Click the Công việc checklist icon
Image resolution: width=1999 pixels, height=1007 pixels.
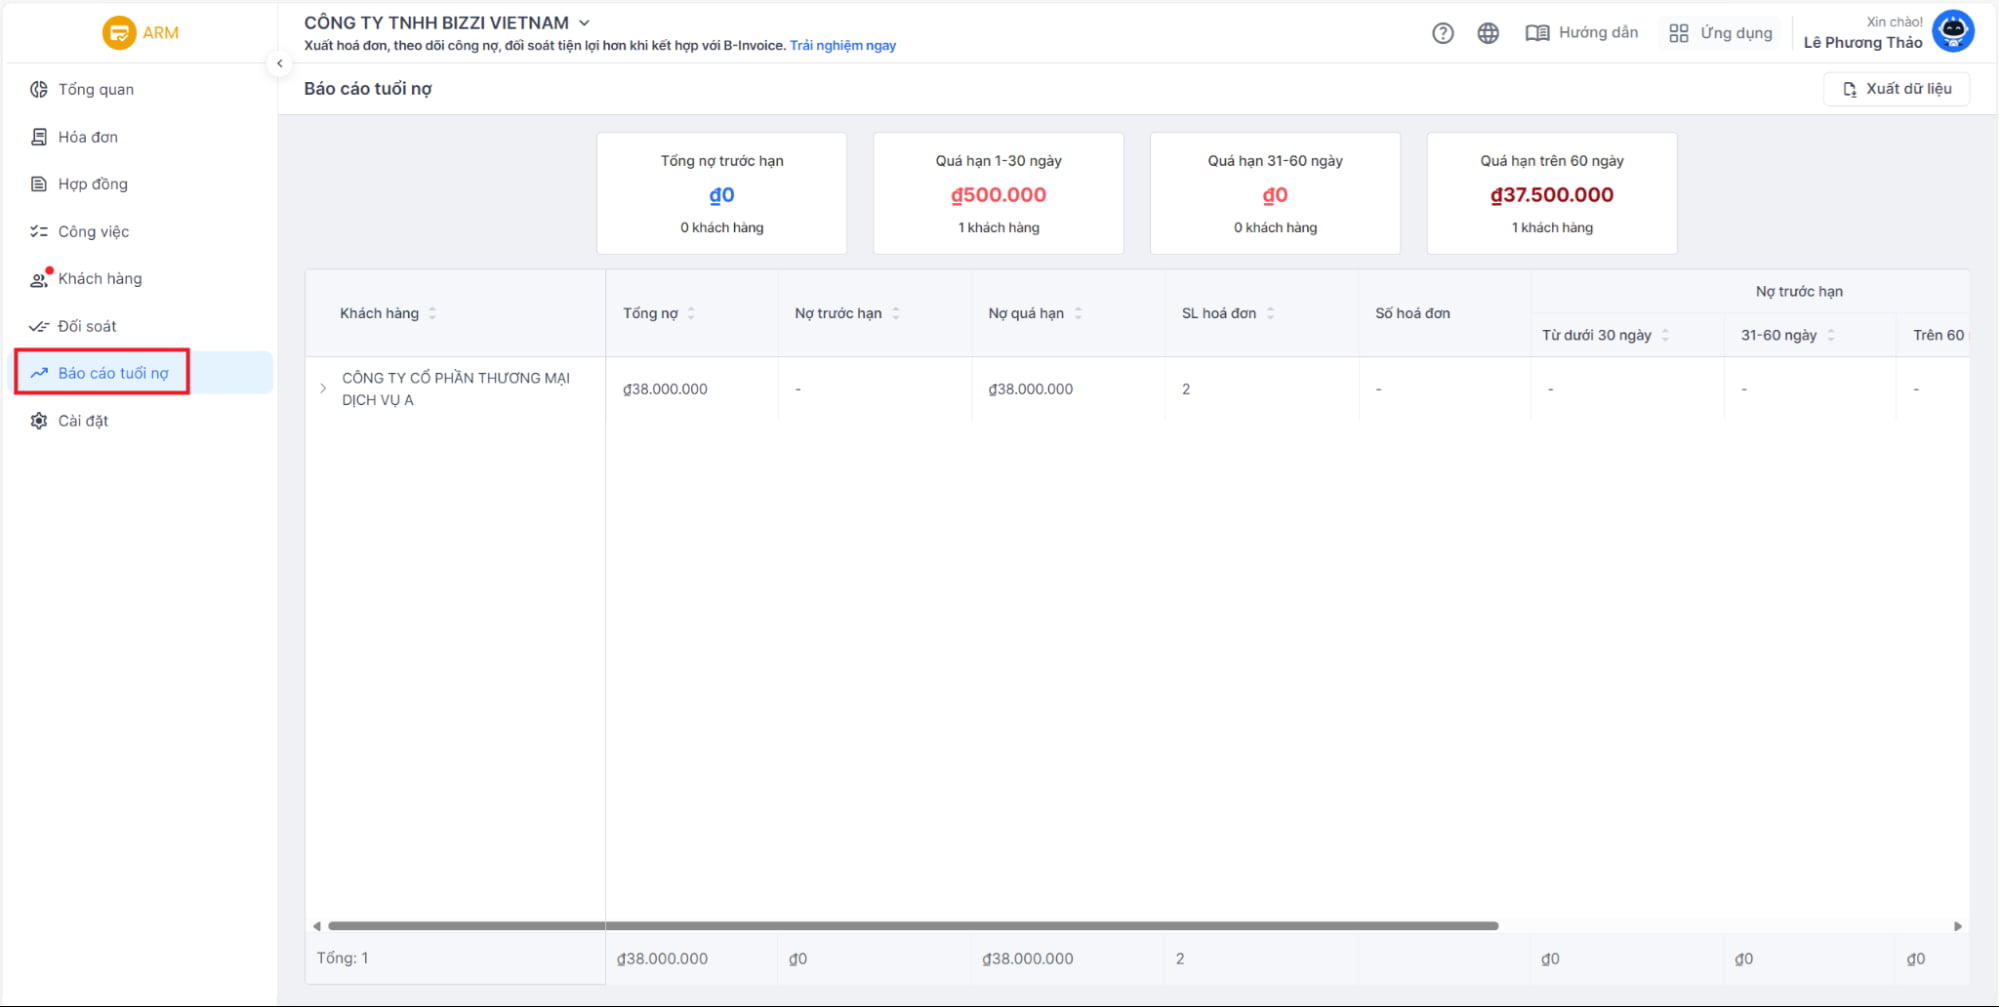39,231
